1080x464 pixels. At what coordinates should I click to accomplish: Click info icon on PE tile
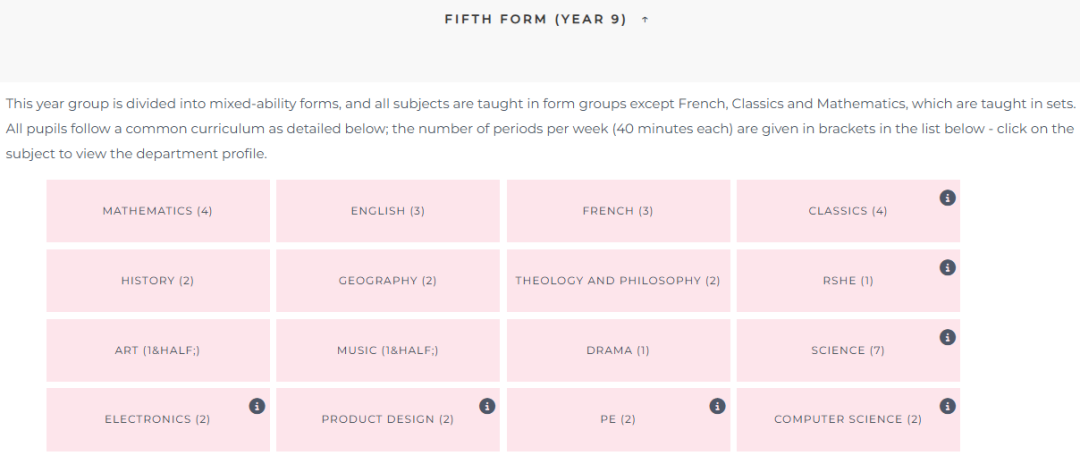pyautogui.click(x=717, y=406)
